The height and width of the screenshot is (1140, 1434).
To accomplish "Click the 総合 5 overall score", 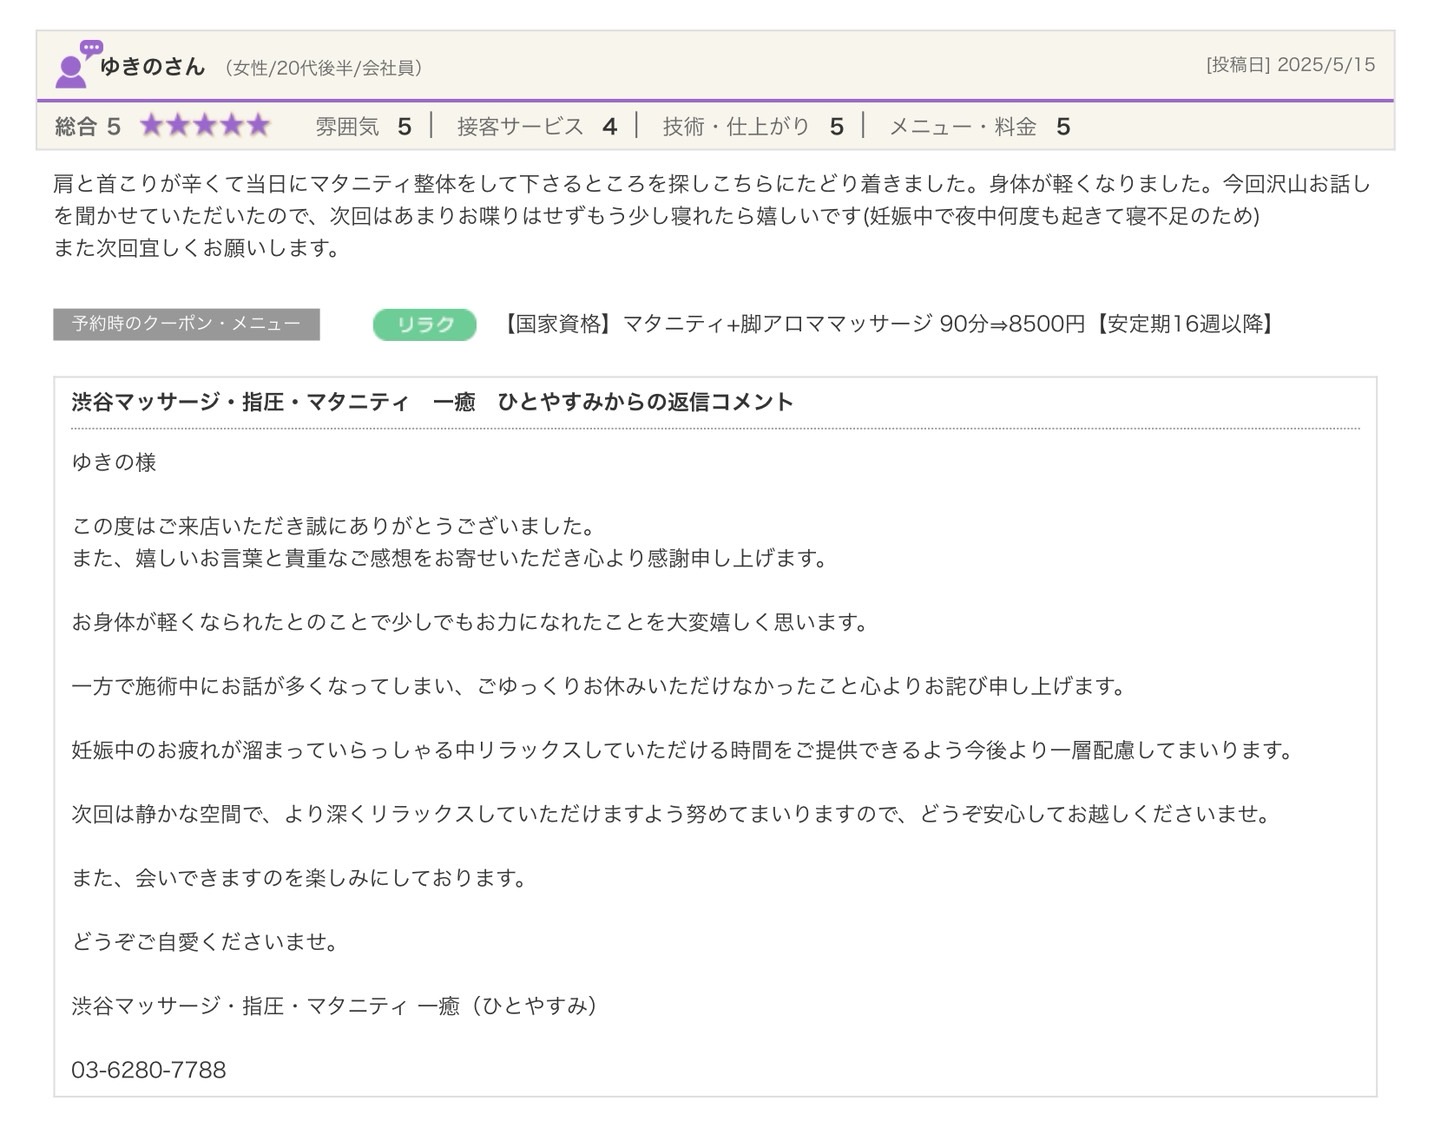I will pos(88,126).
